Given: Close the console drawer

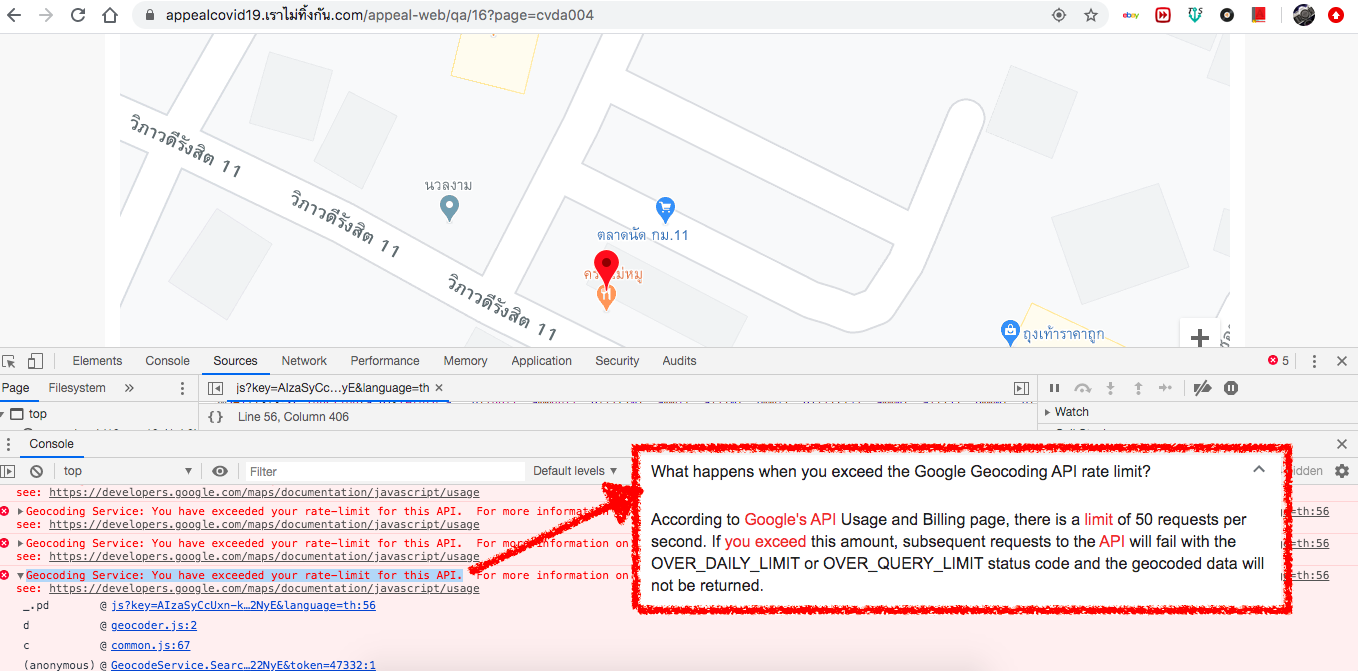Looking at the screenshot, I should pos(1342,444).
